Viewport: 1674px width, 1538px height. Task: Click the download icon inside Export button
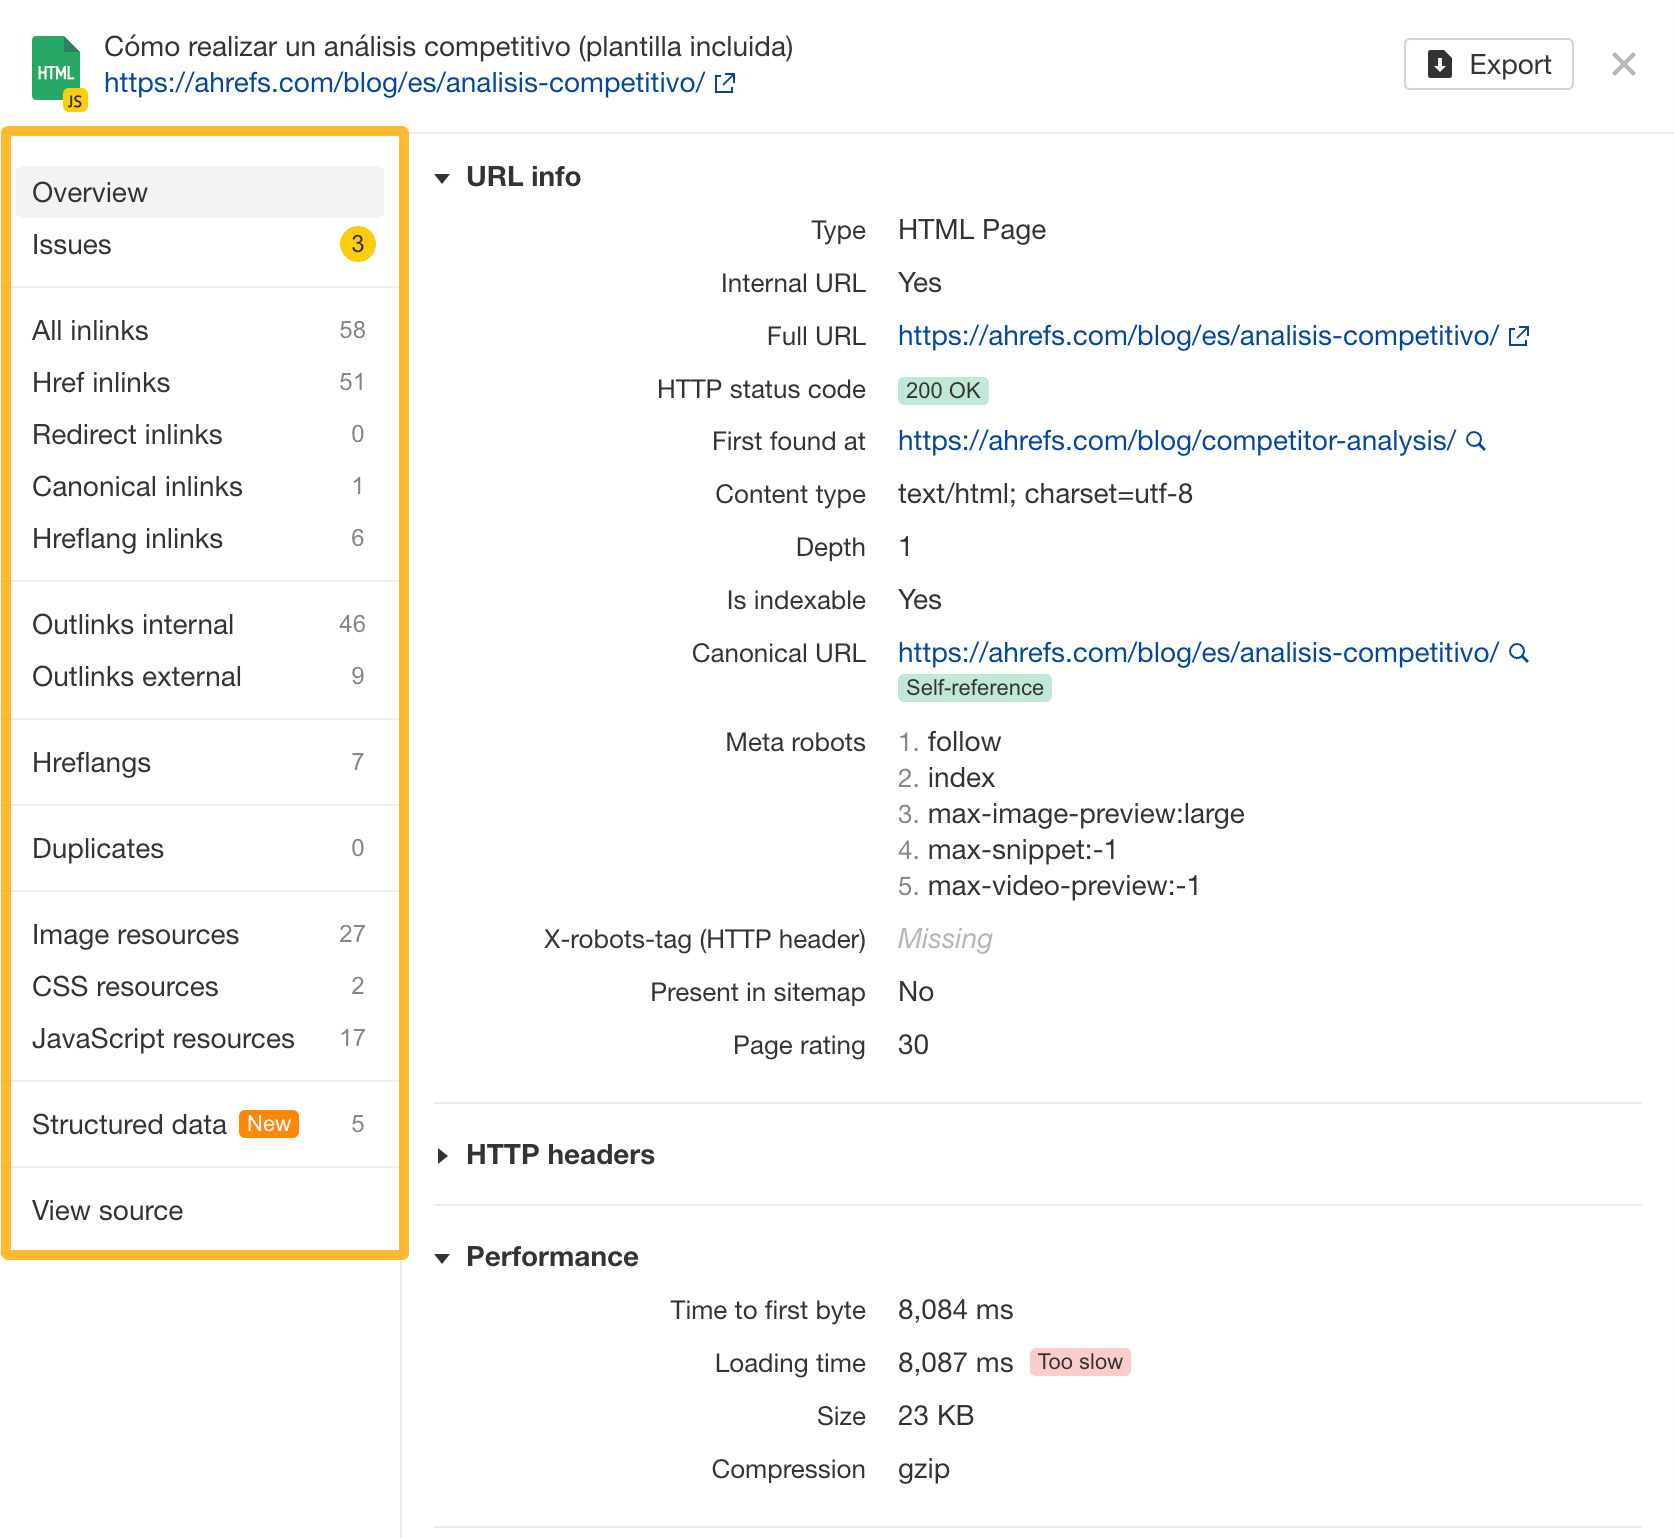[x=1439, y=63]
